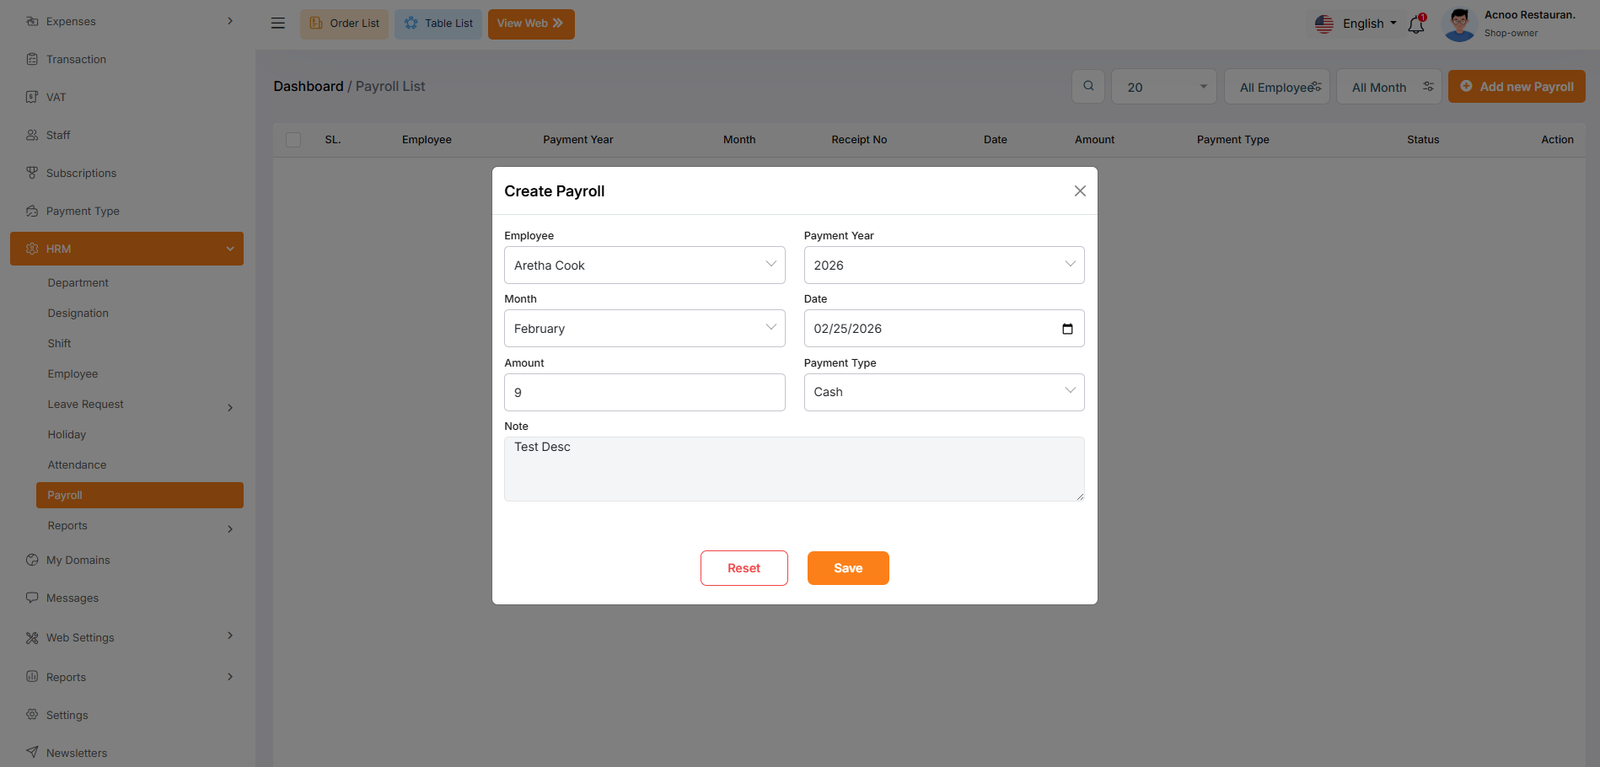This screenshot has height=767, width=1600.
Task: Click the user profile avatar
Action: coord(1459,24)
